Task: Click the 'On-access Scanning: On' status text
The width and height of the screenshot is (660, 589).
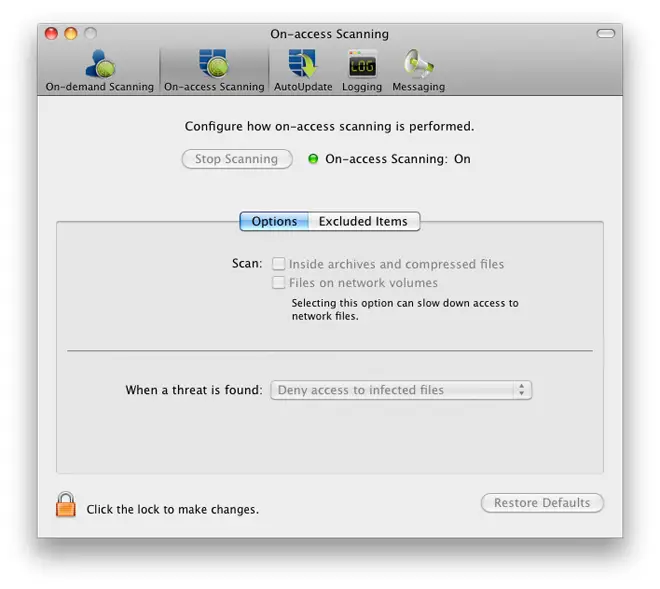Action: (x=398, y=159)
